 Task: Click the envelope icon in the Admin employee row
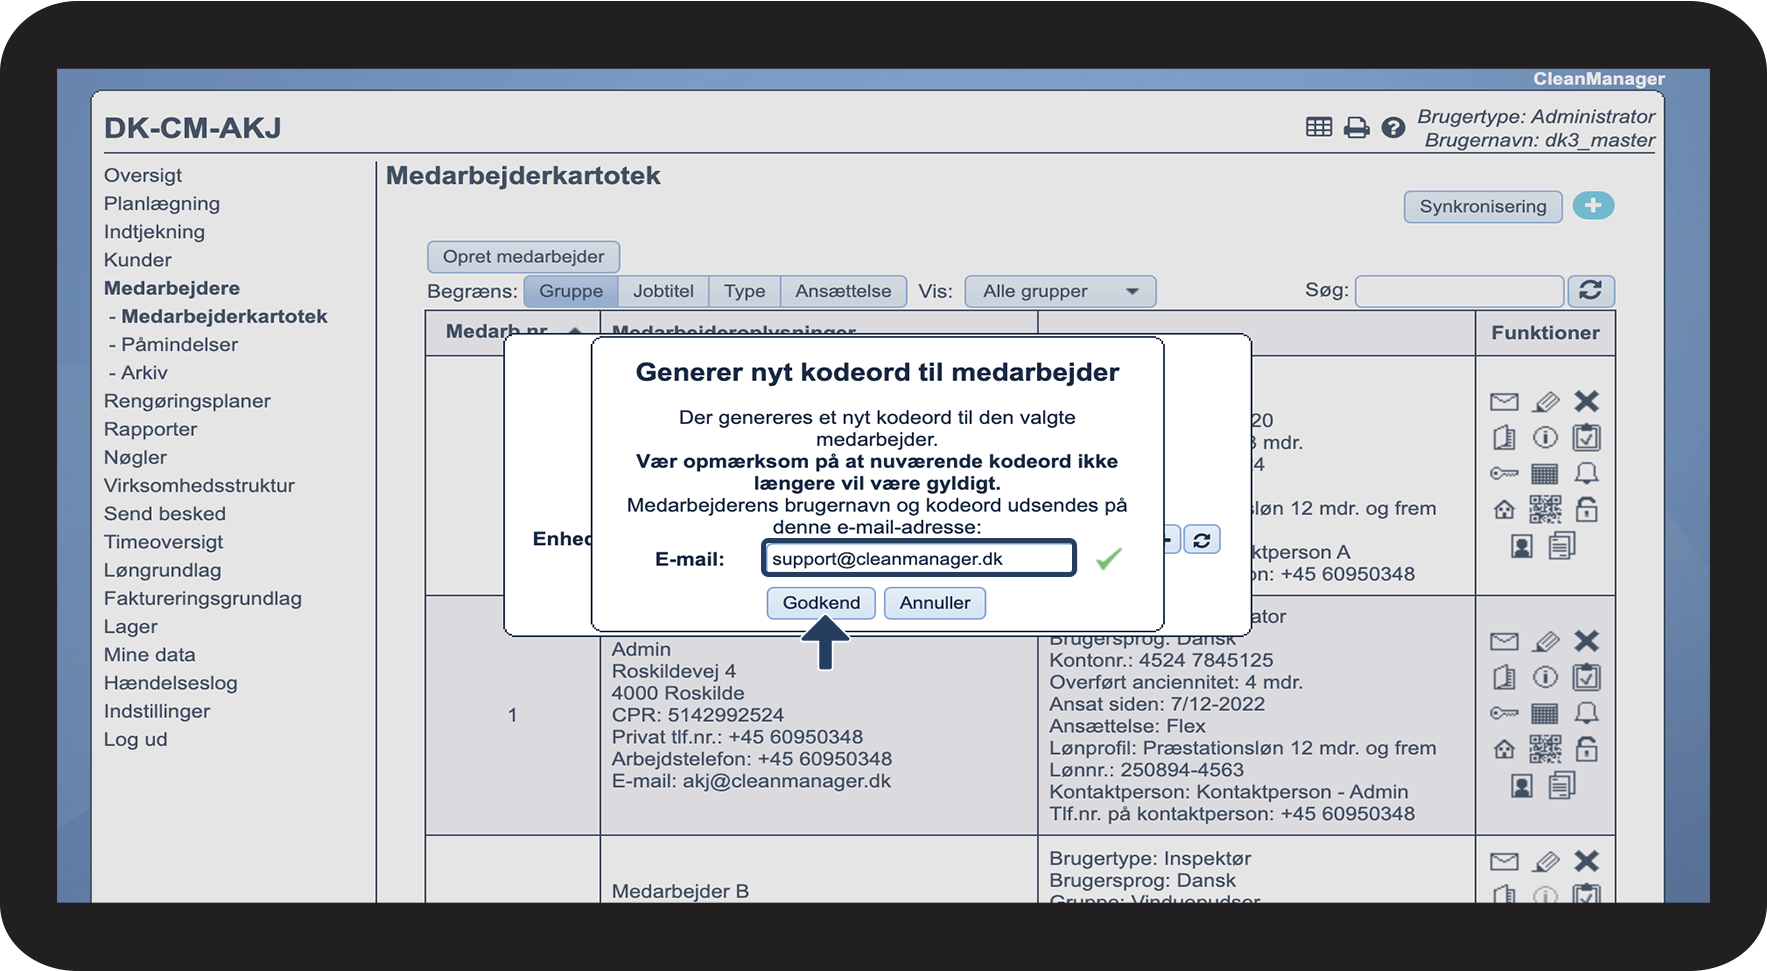[x=1504, y=642]
